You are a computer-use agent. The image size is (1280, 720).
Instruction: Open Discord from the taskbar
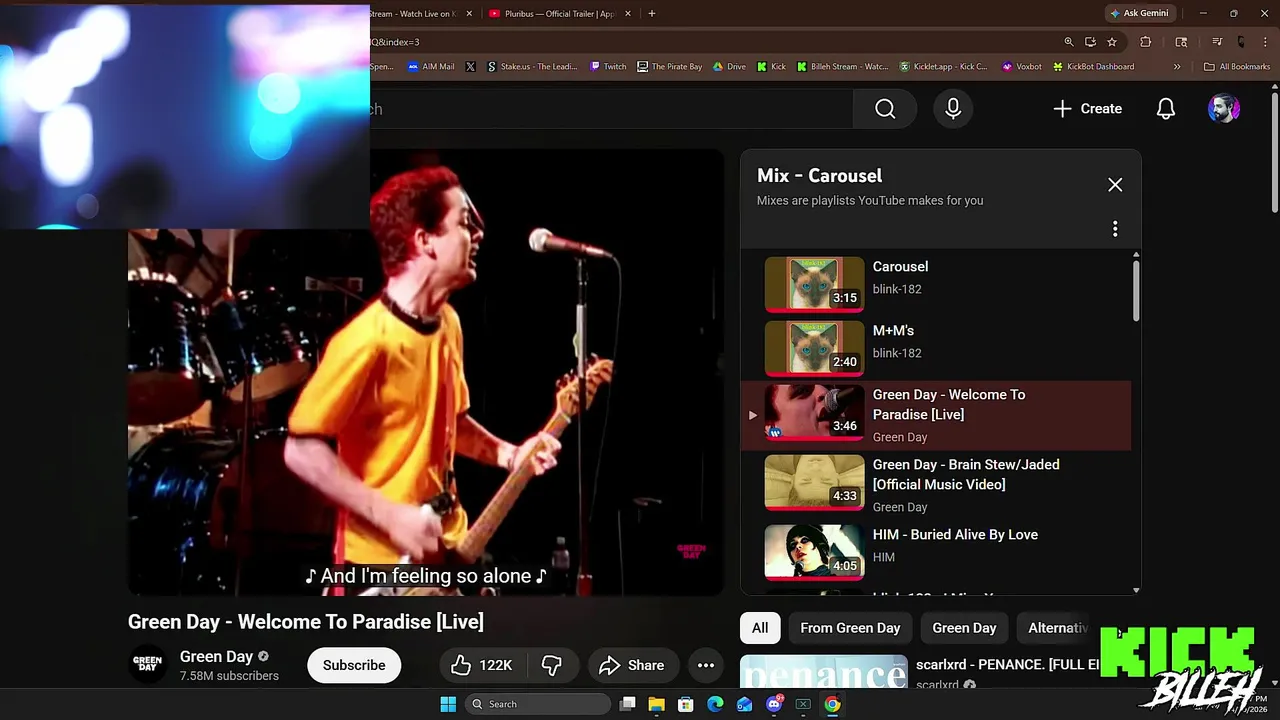[774, 704]
